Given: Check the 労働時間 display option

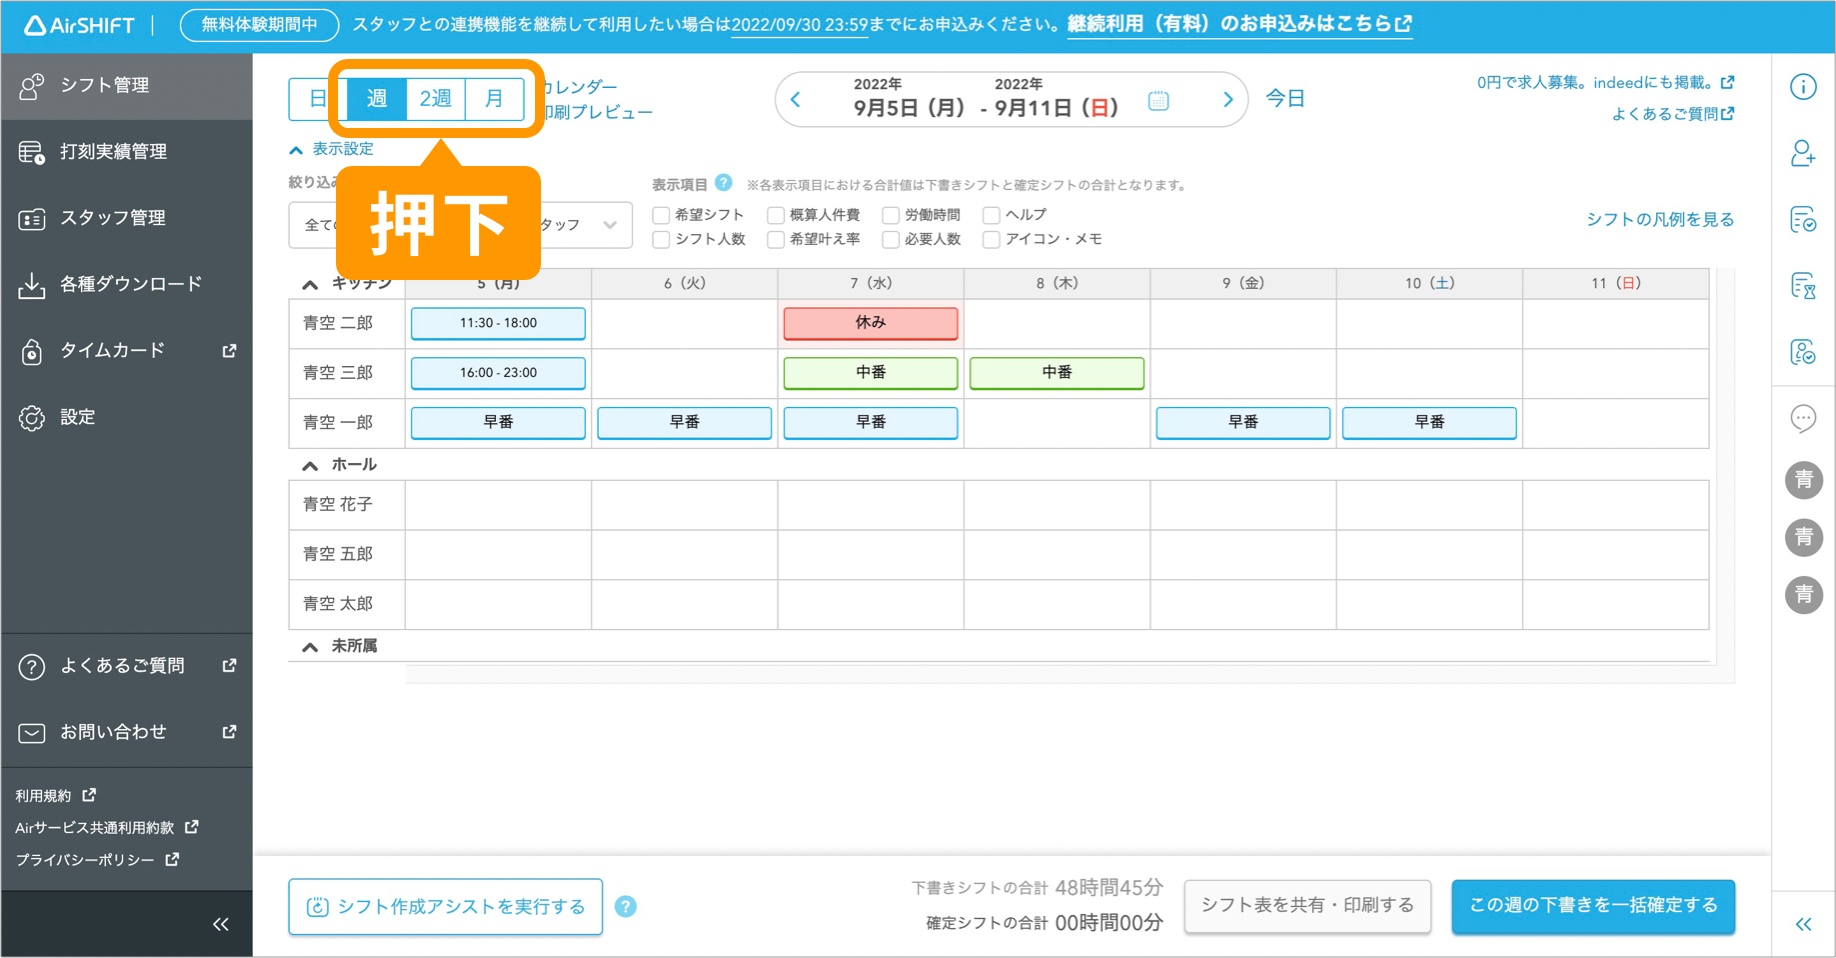Looking at the screenshot, I should point(891,214).
